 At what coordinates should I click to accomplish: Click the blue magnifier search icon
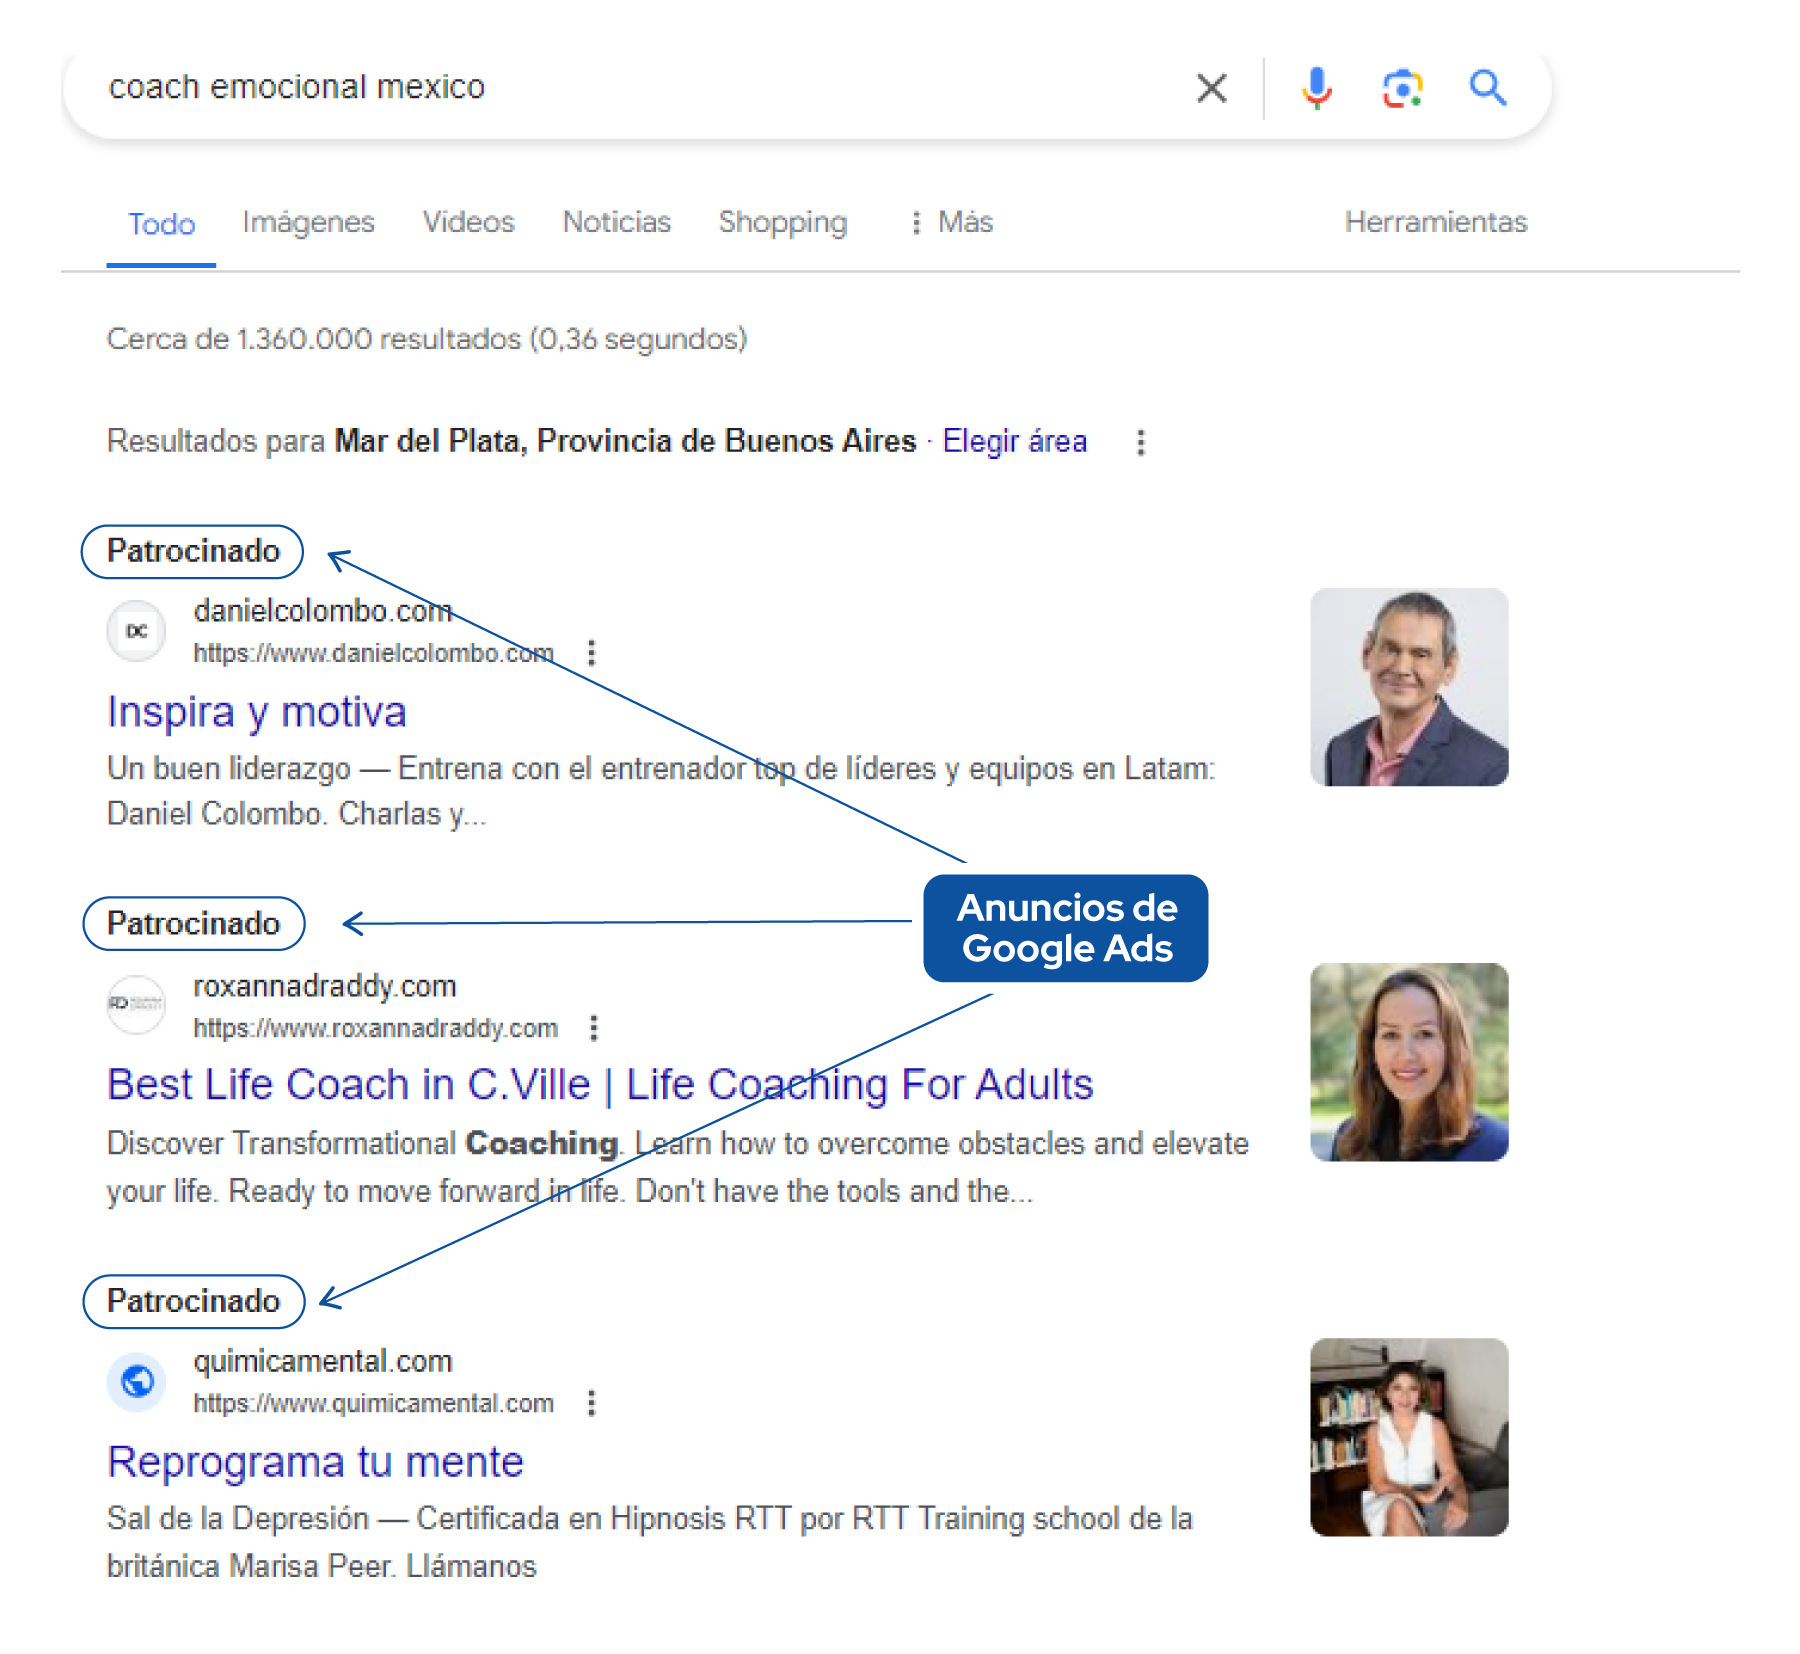[x=1488, y=88]
